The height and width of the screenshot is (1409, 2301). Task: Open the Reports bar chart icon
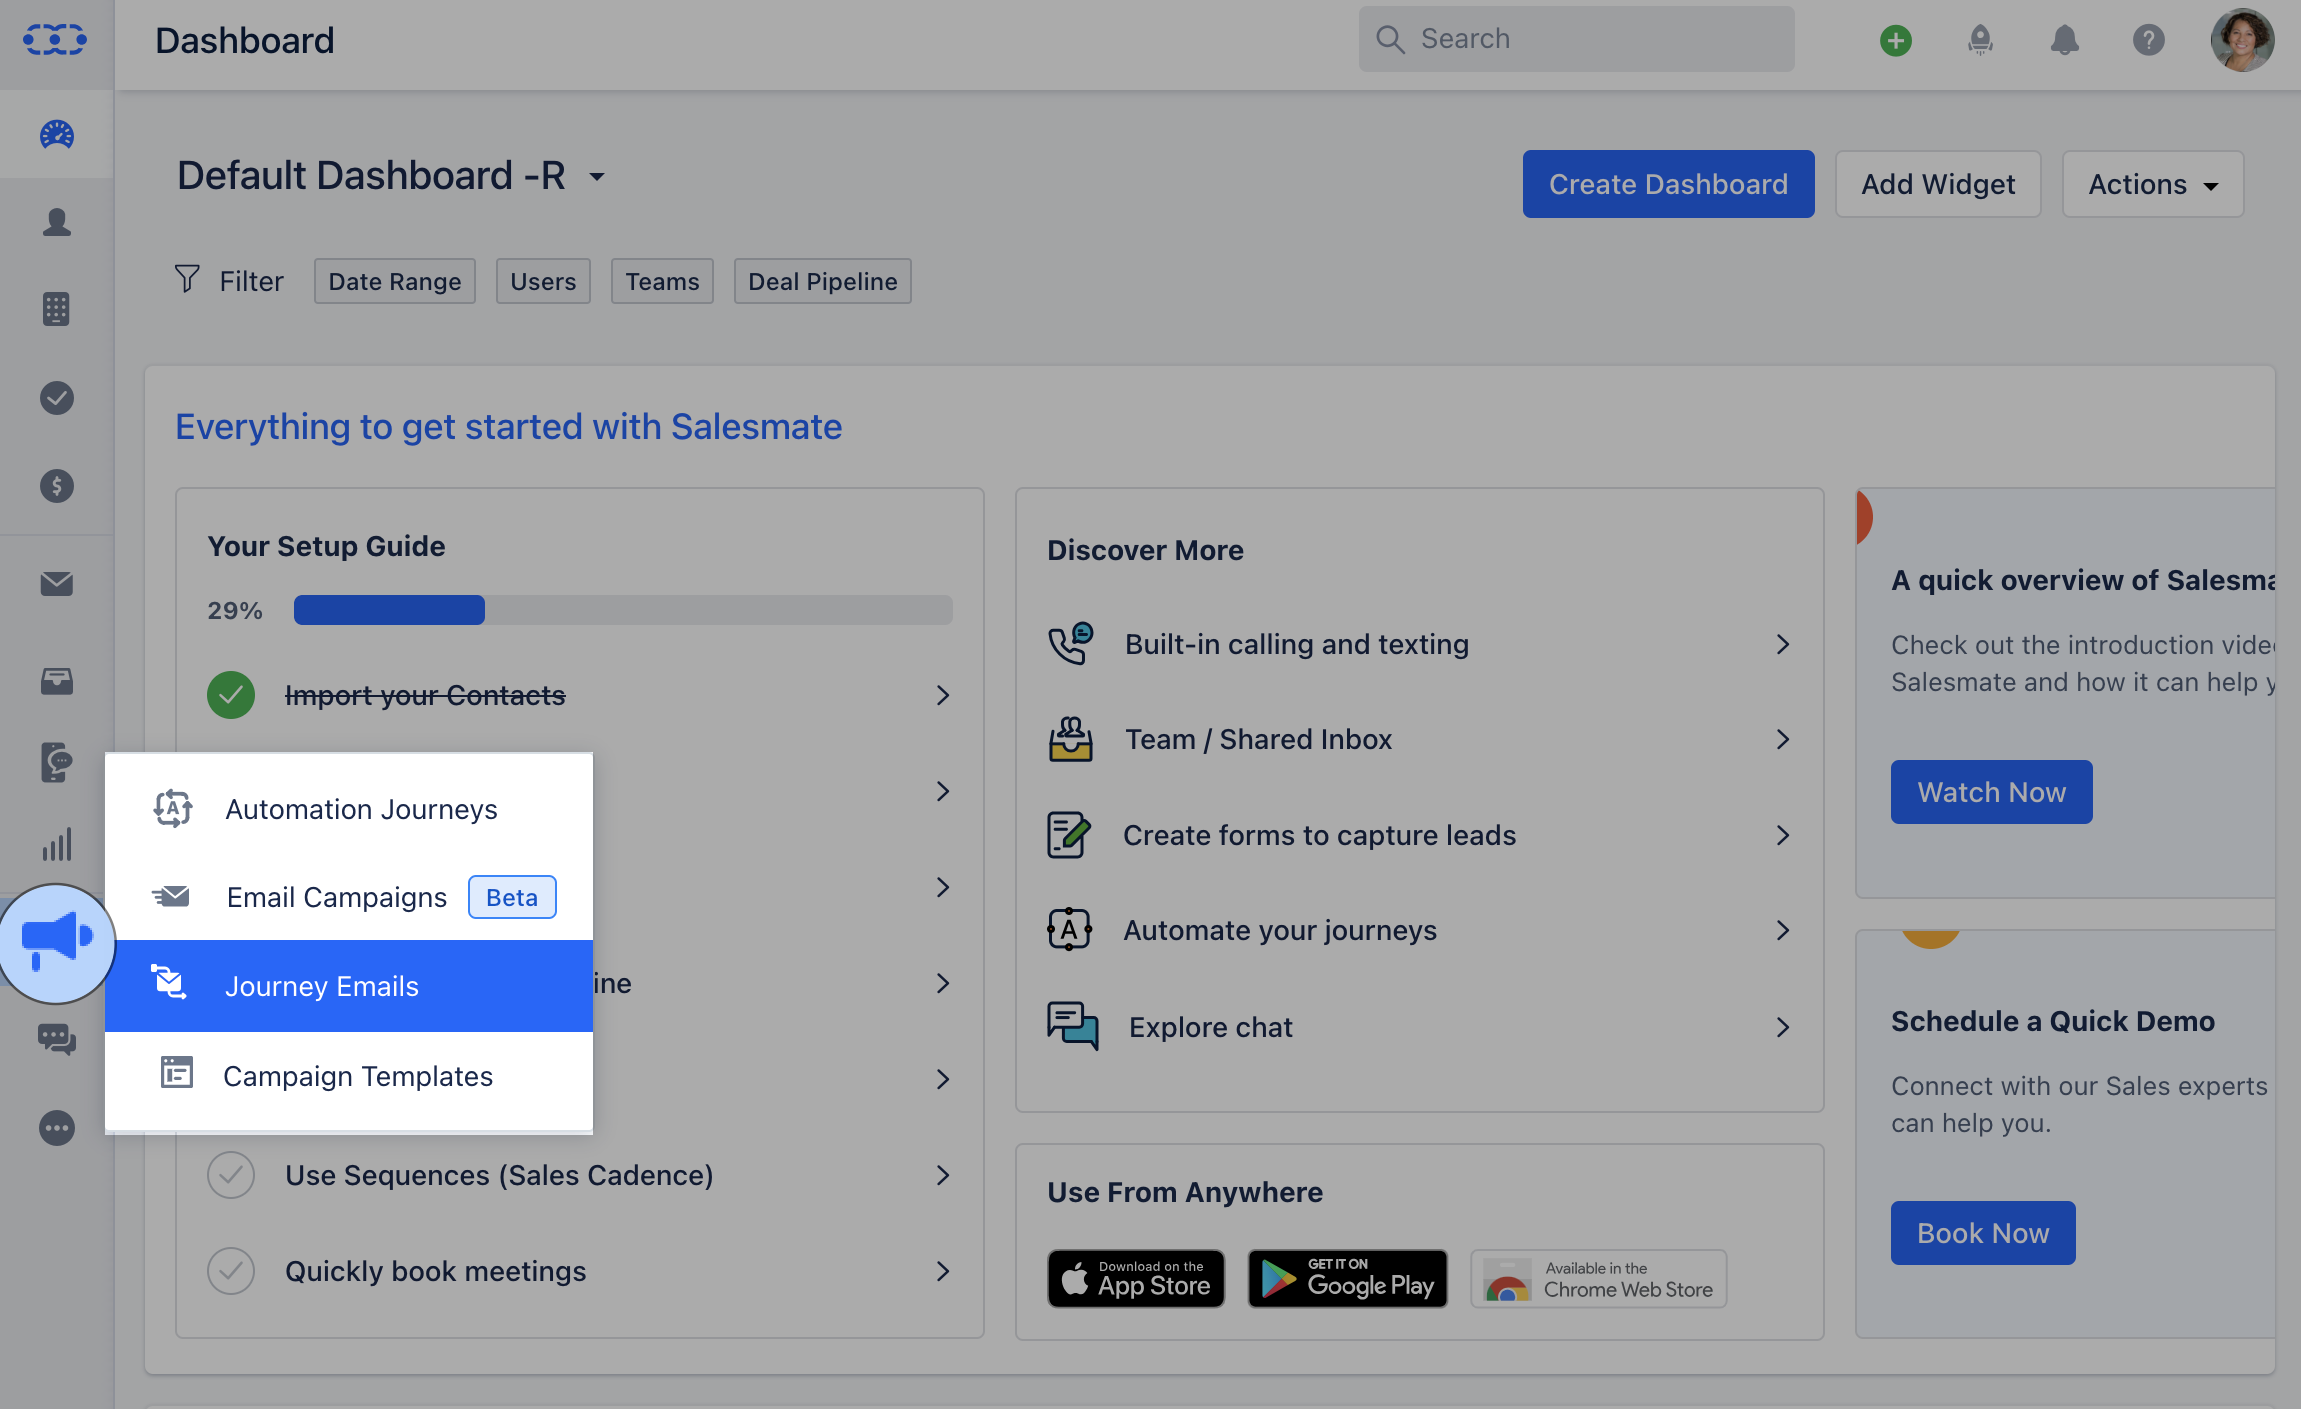[x=57, y=844]
